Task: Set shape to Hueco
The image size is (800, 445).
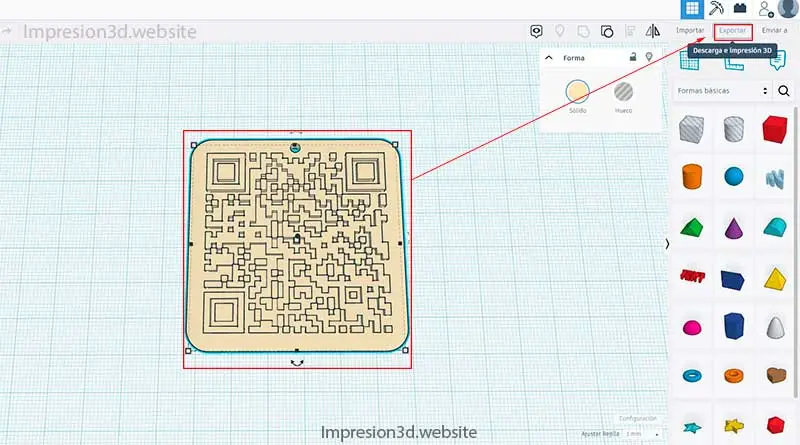Action: pyautogui.click(x=623, y=92)
